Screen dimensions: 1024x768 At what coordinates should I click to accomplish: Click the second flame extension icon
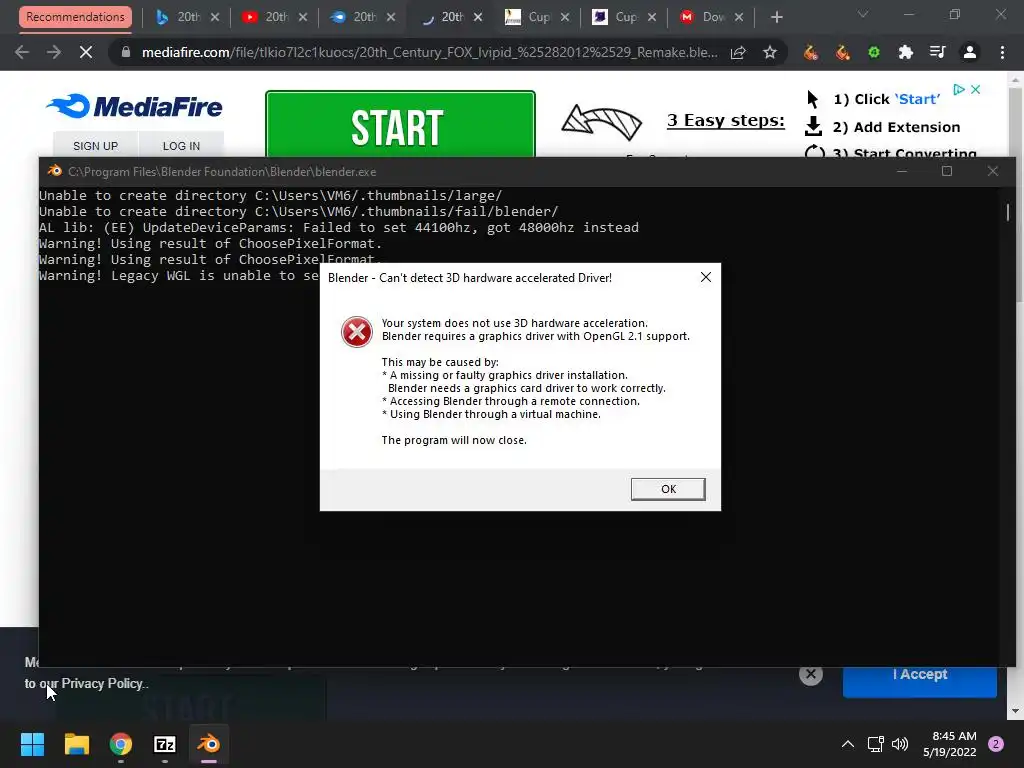[x=842, y=52]
